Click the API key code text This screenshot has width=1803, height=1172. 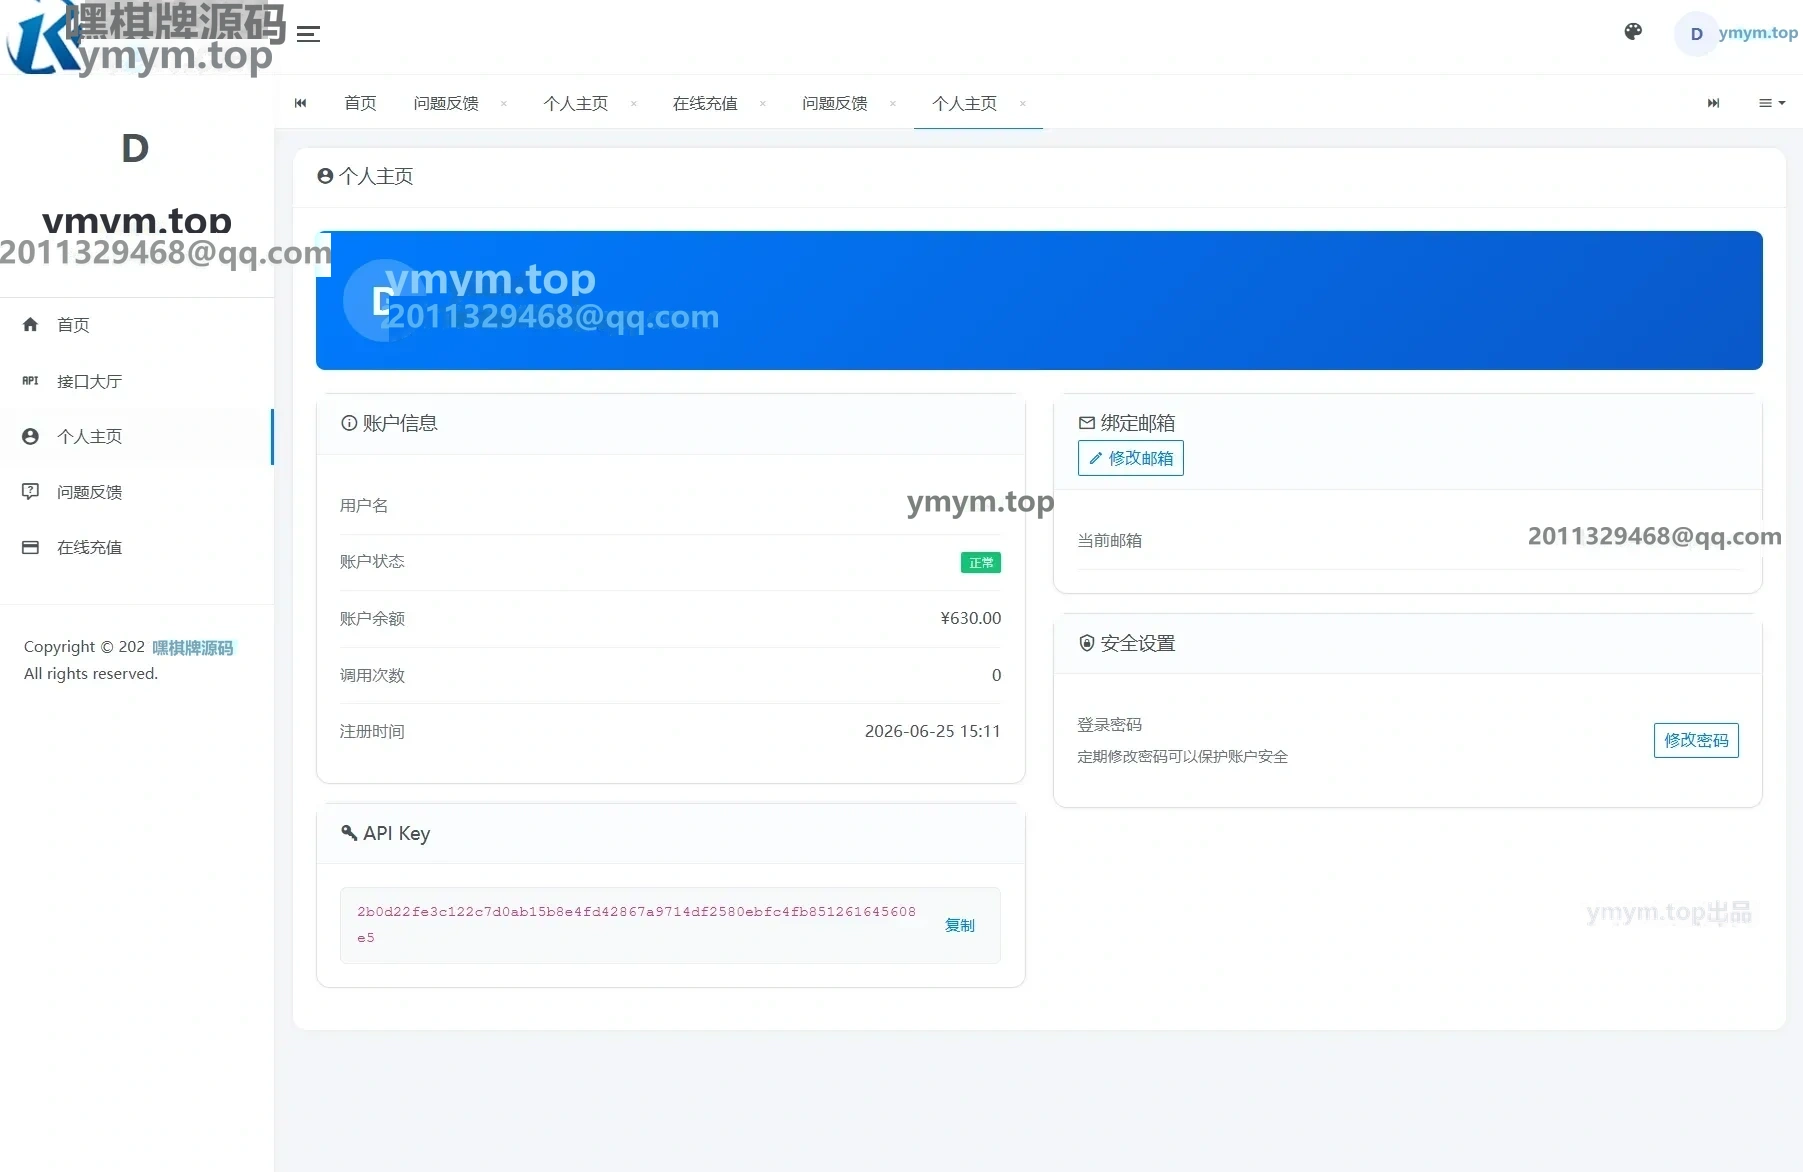pos(636,925)
